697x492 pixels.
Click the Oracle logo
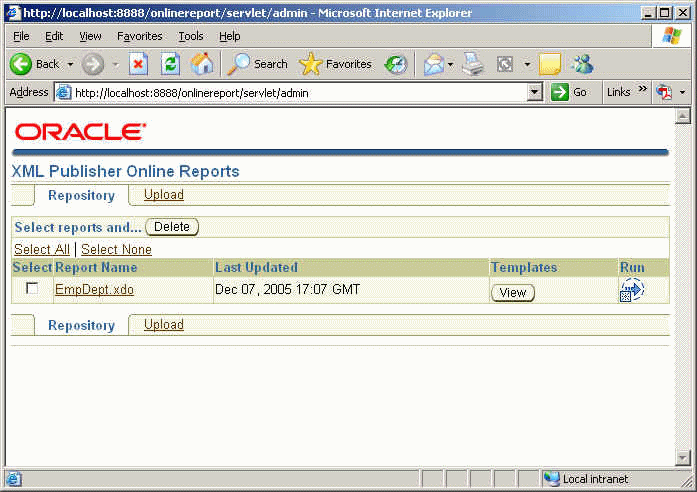click(x=80, y=132)
